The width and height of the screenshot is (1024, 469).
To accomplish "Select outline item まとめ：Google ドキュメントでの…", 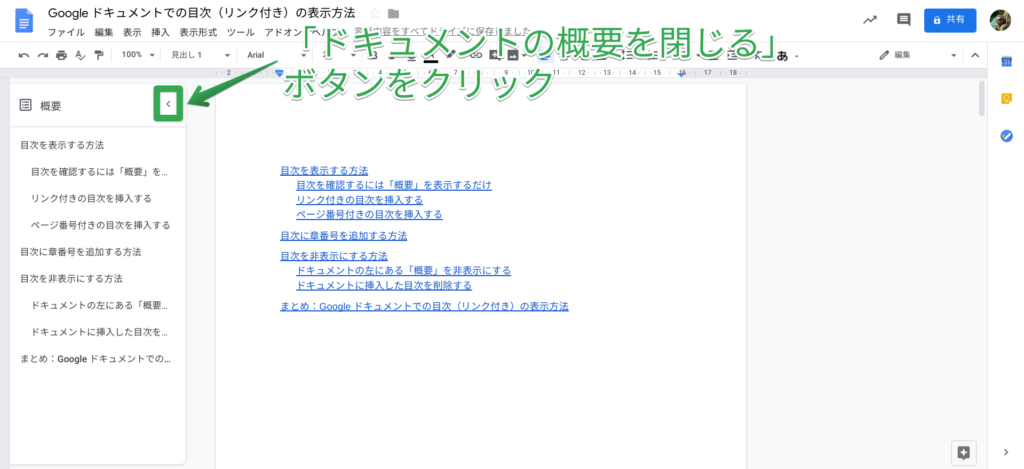I will tap(95, 359).
